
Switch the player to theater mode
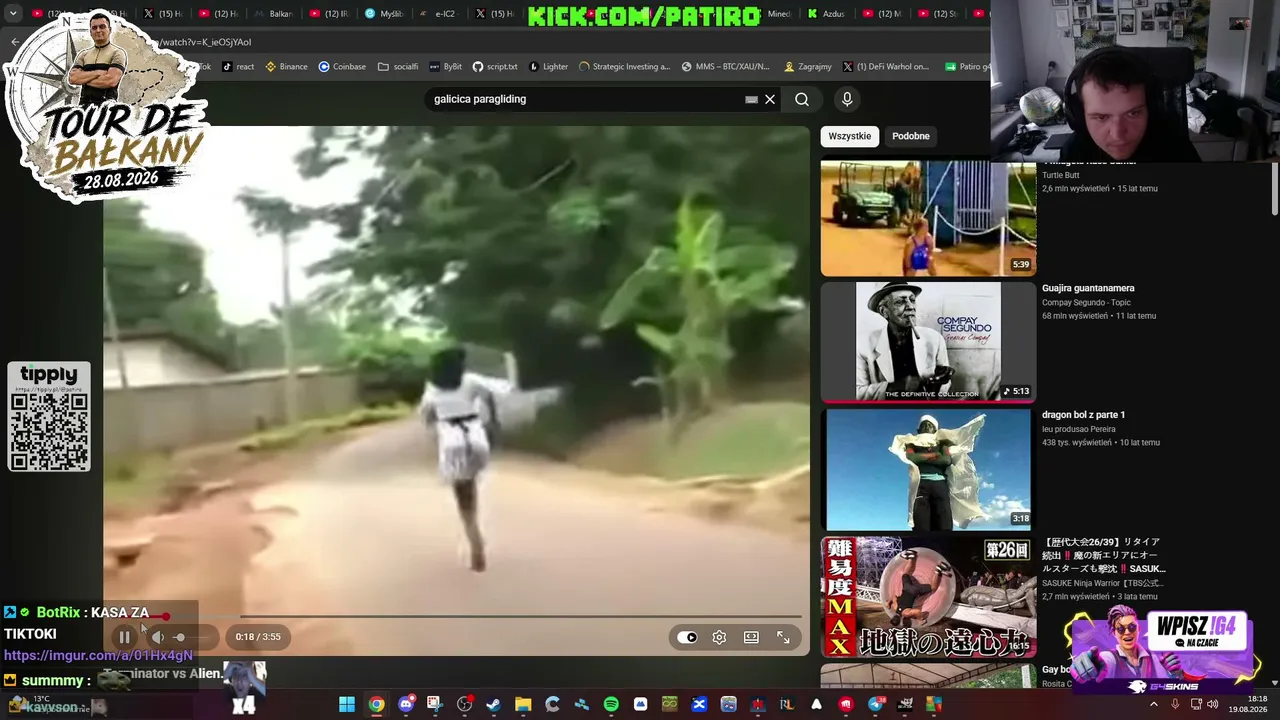(751, 637)
